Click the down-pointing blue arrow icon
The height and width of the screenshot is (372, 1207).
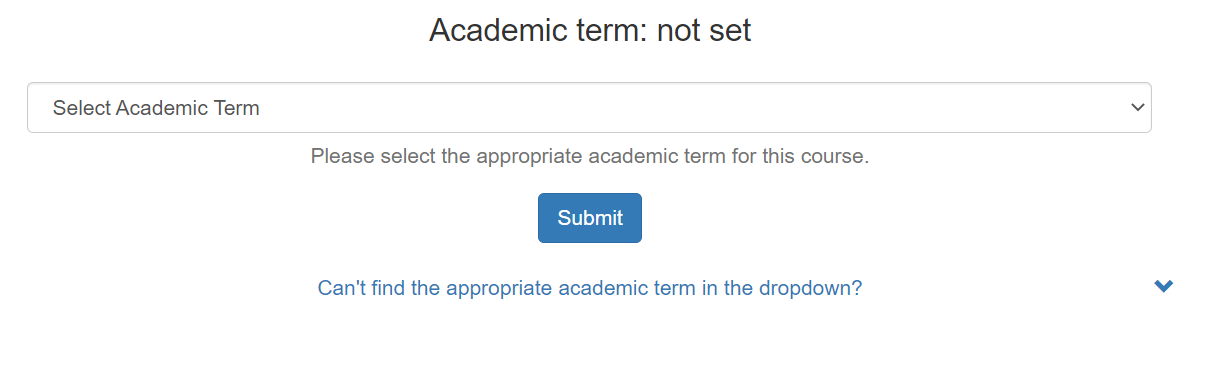tap(1163, 286)
